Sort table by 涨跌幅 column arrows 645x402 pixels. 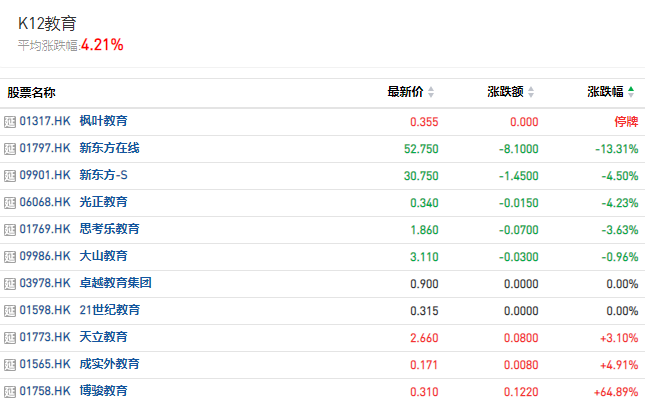(631, 92)
